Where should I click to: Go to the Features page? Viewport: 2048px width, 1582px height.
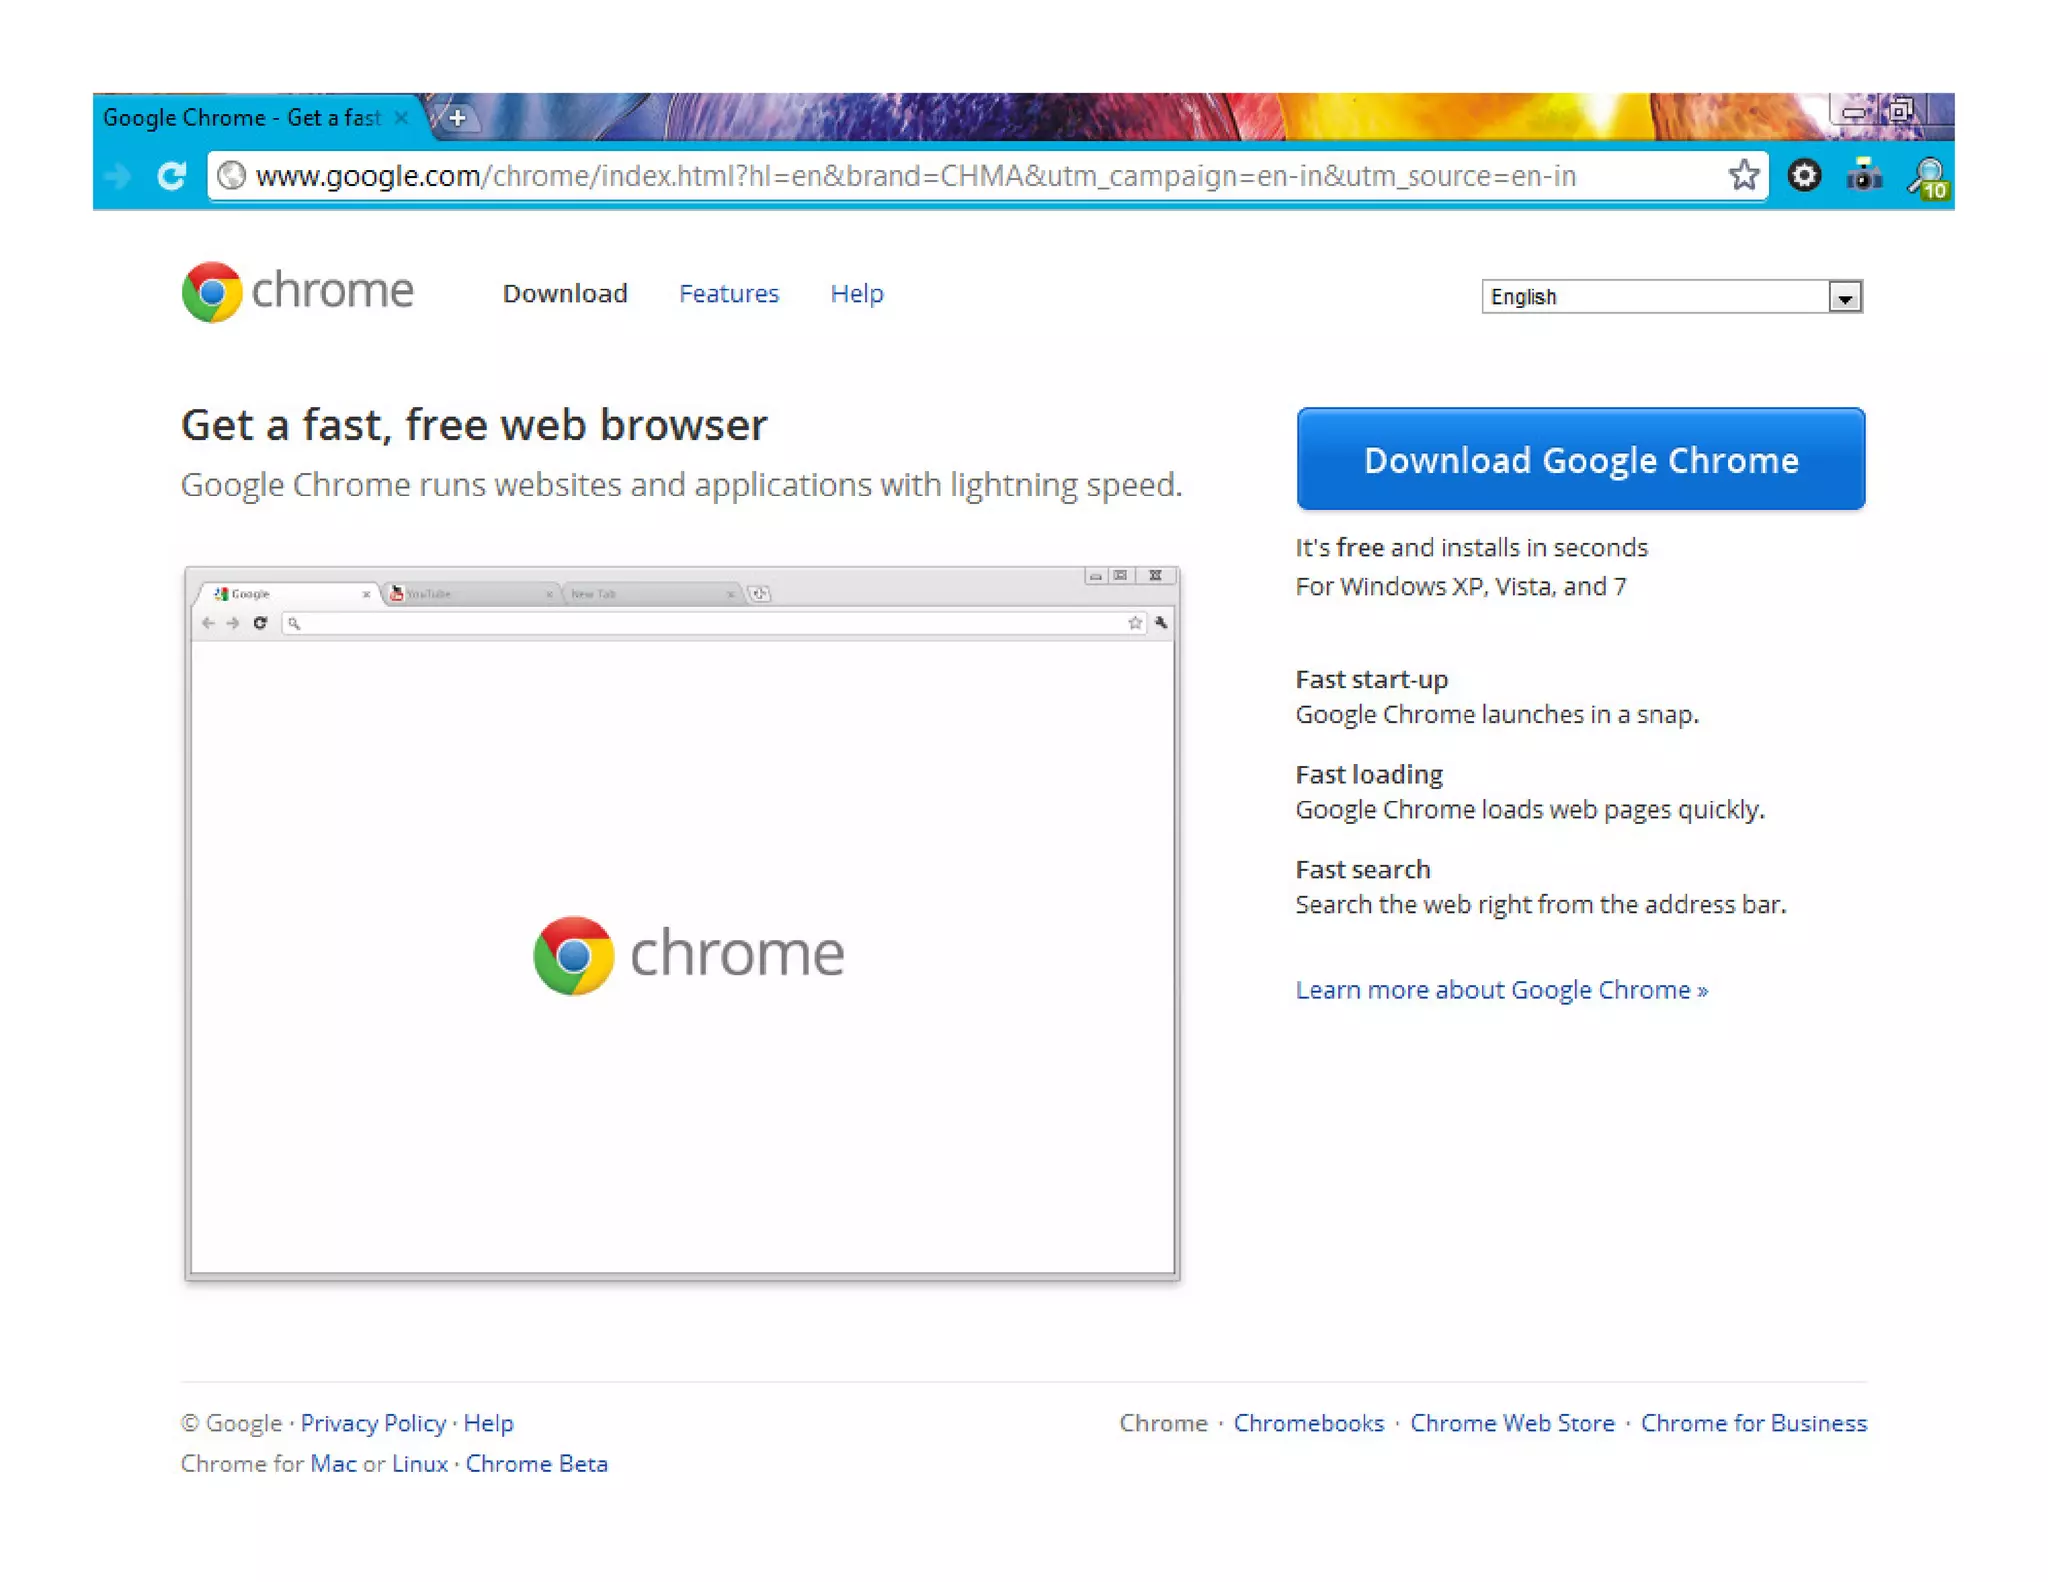click(x=729, y=294)
